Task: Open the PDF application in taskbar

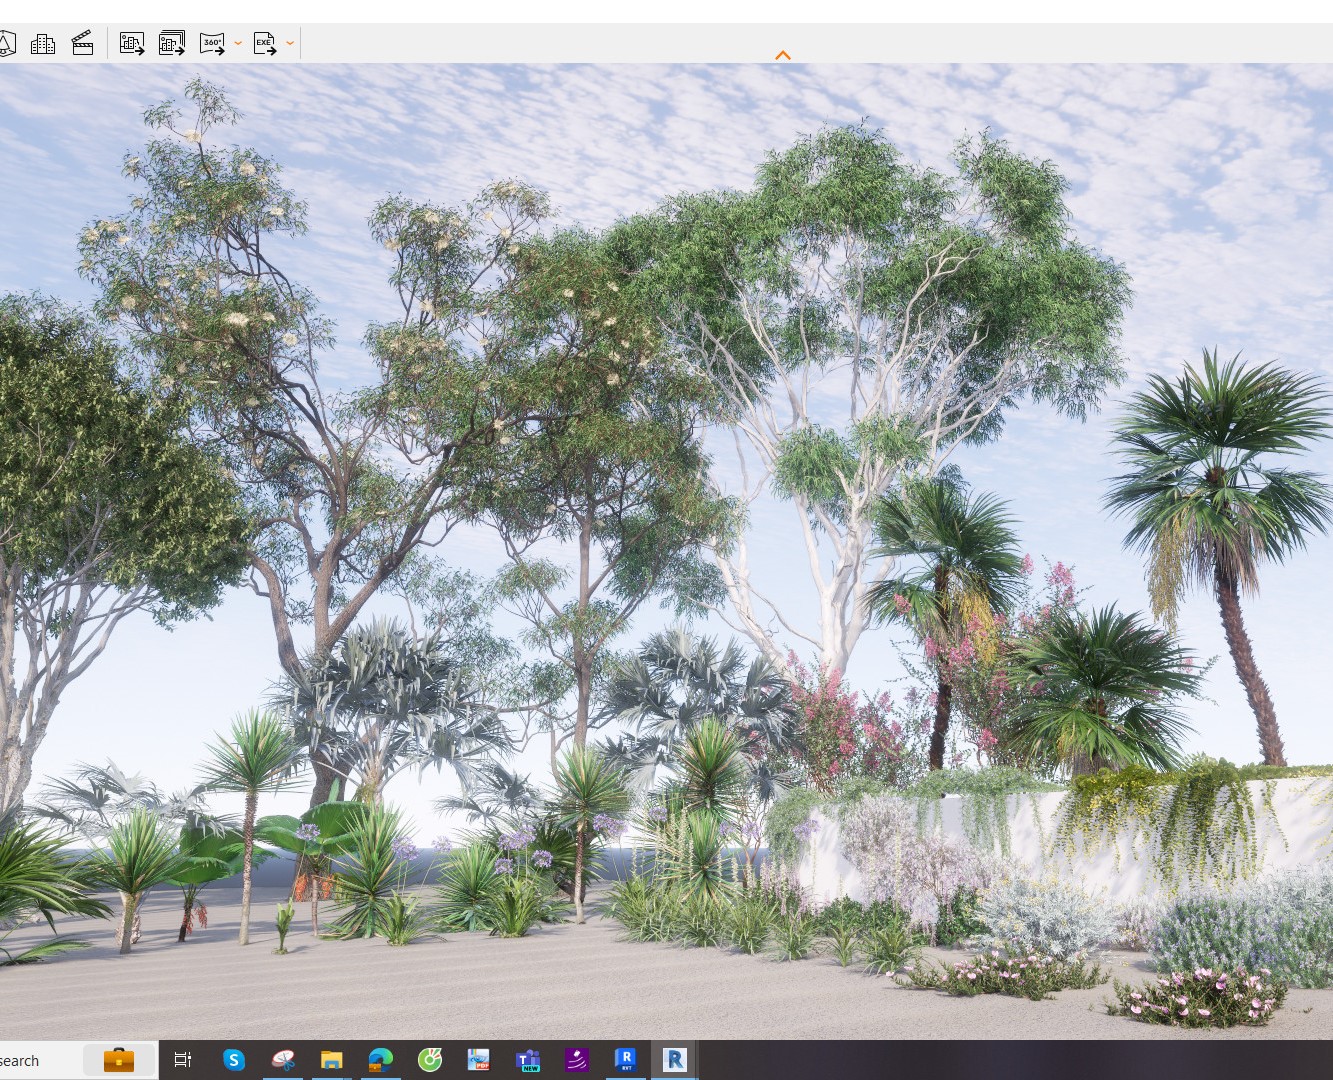Action: 479,1060
